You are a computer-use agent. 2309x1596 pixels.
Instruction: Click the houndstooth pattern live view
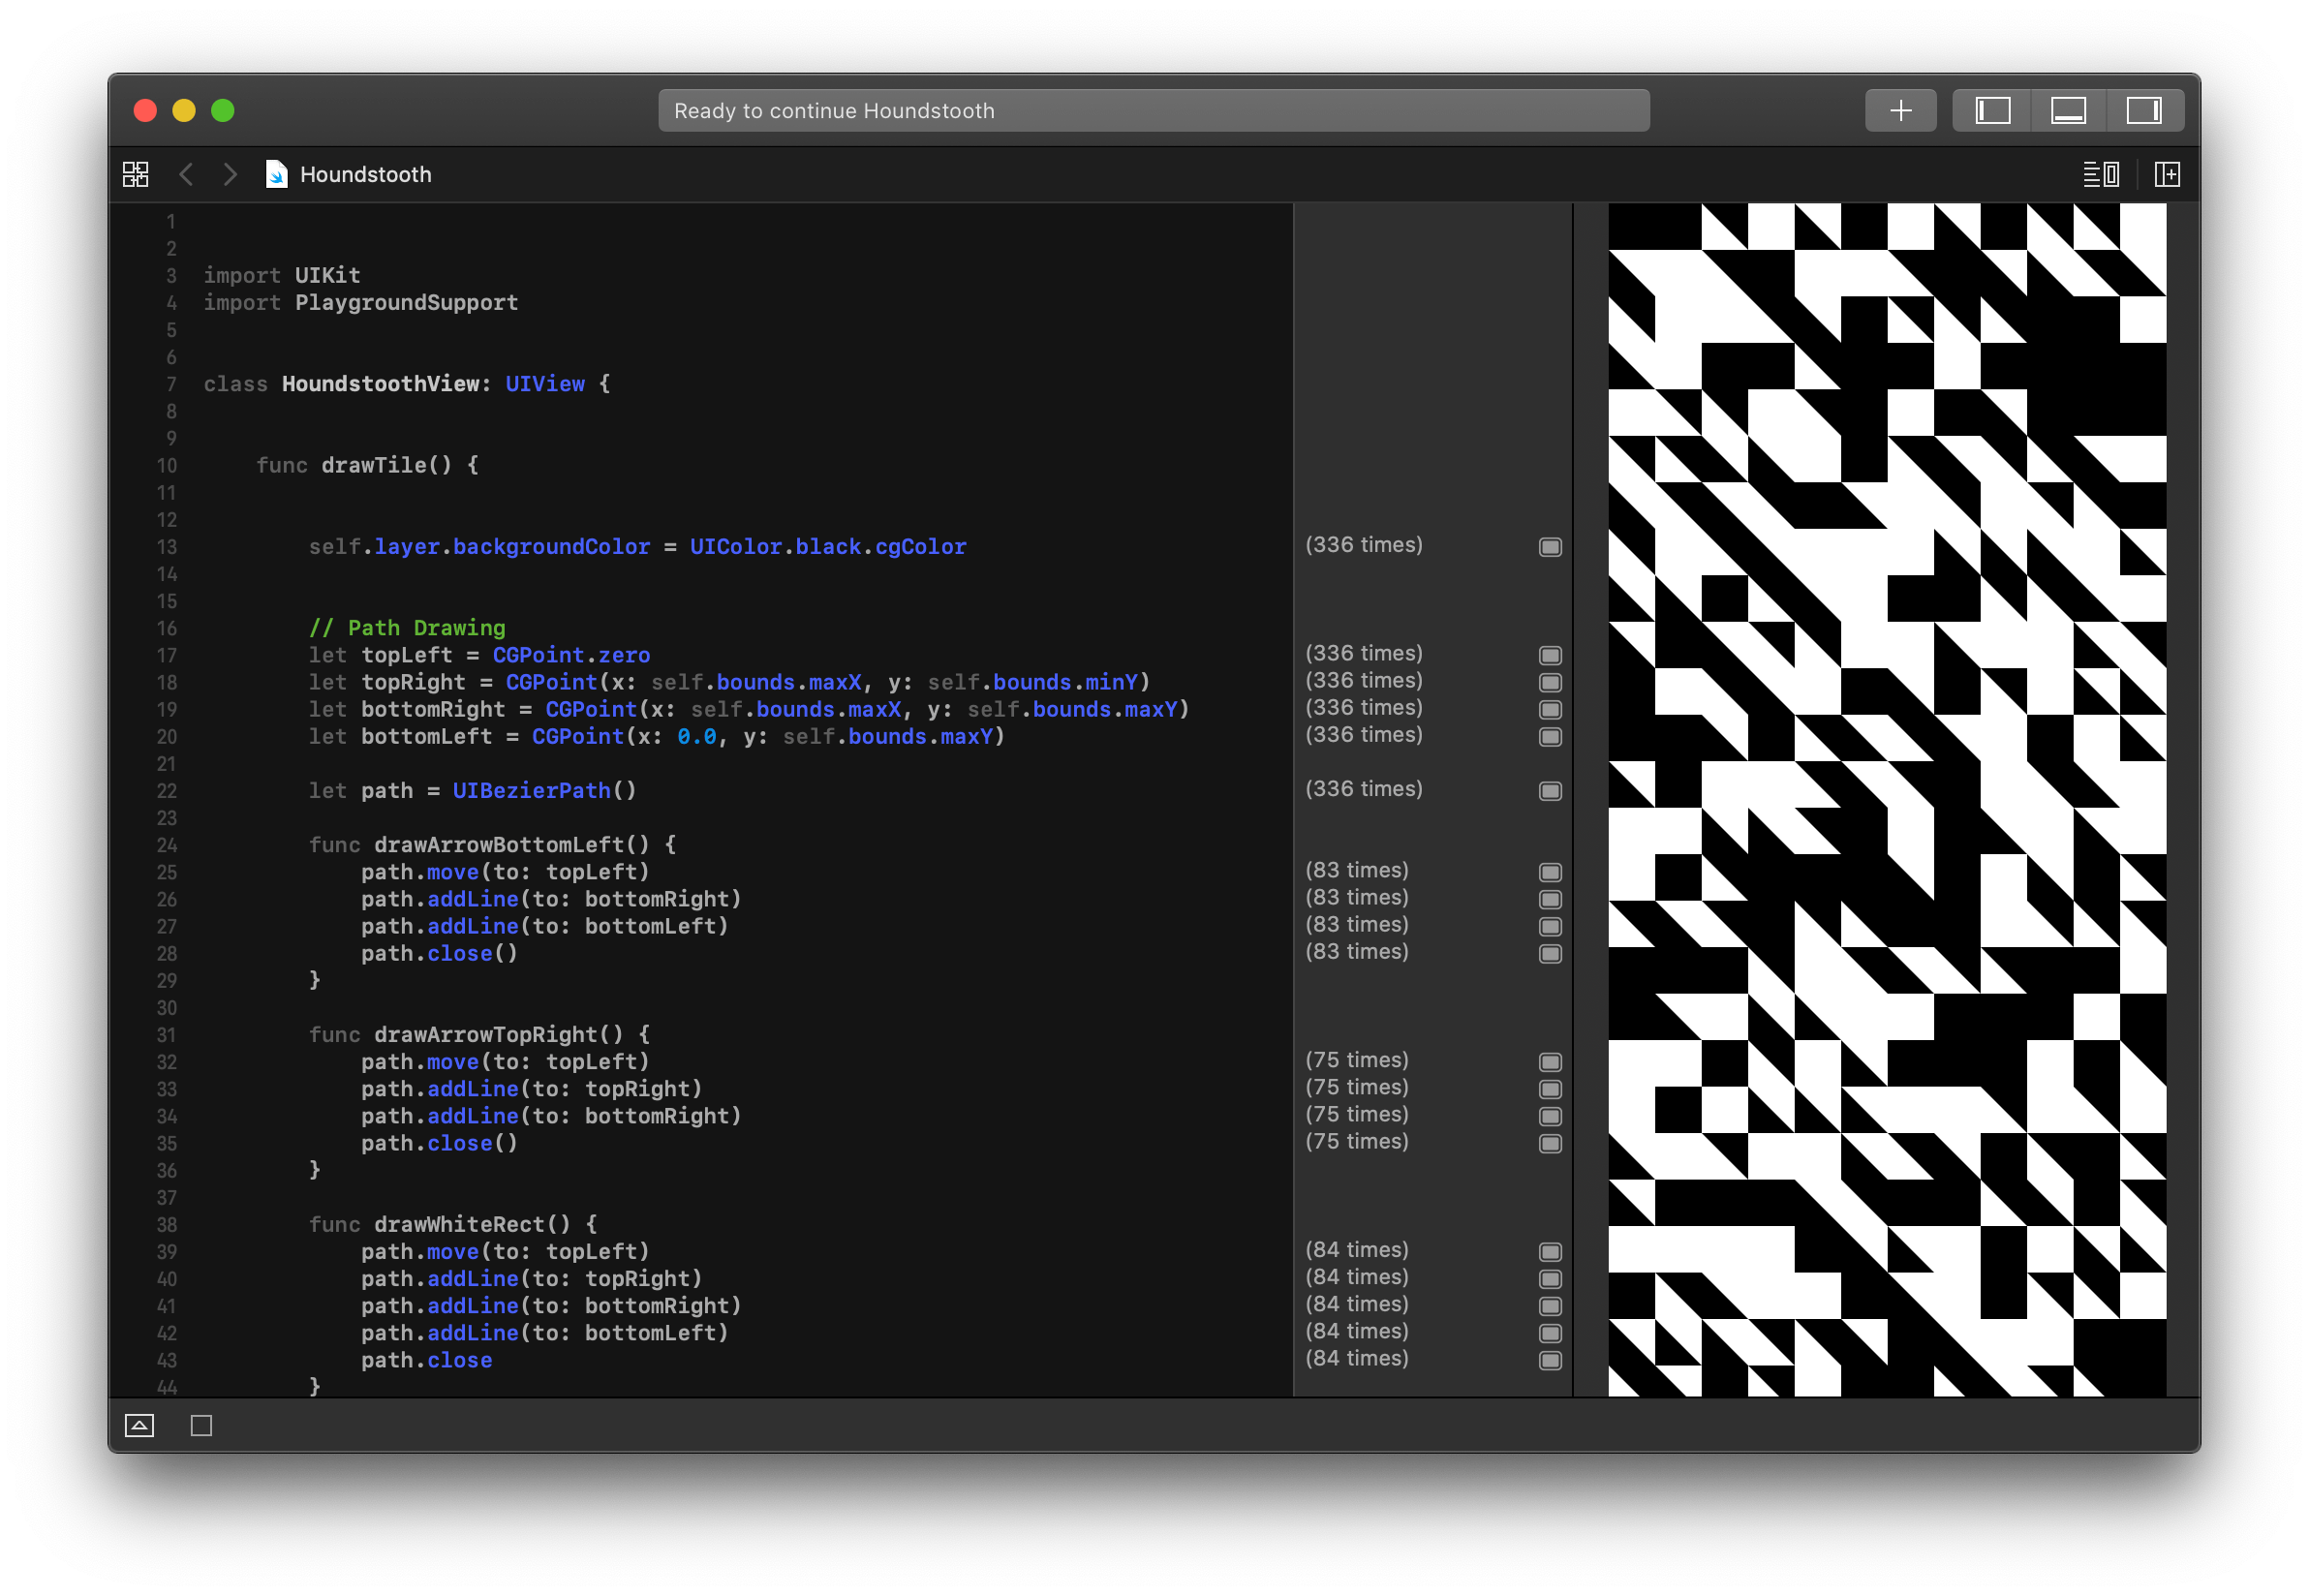(x=1886, y=799)
